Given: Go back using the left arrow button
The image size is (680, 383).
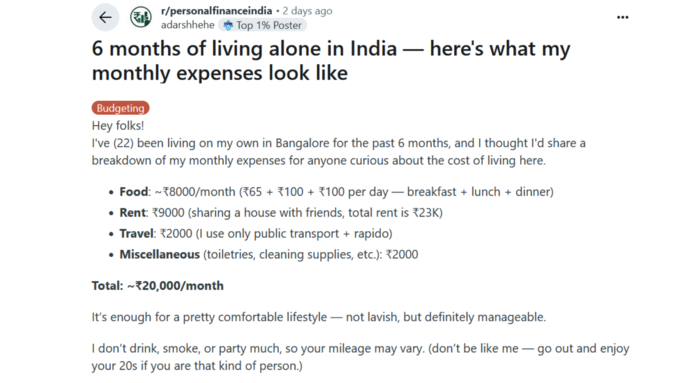Looking at the screenshot, I should [105, 17].
